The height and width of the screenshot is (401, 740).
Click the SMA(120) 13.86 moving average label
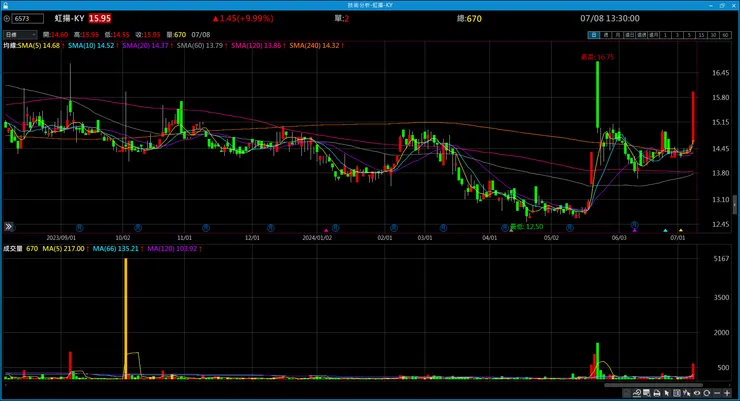pyautogui.click(x=256, y=45)
